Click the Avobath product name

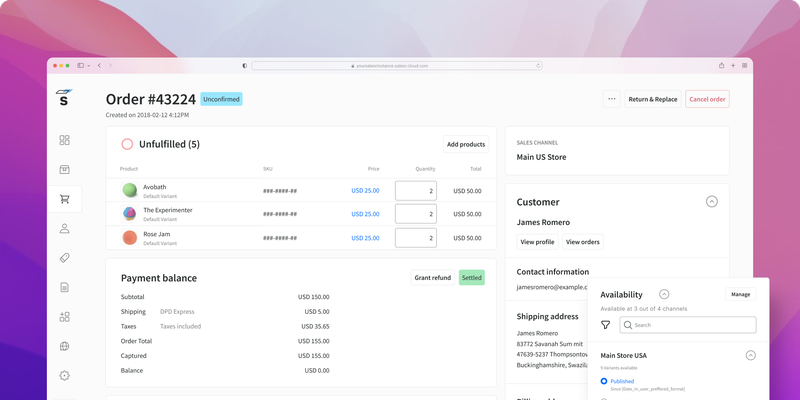[155, 187]
